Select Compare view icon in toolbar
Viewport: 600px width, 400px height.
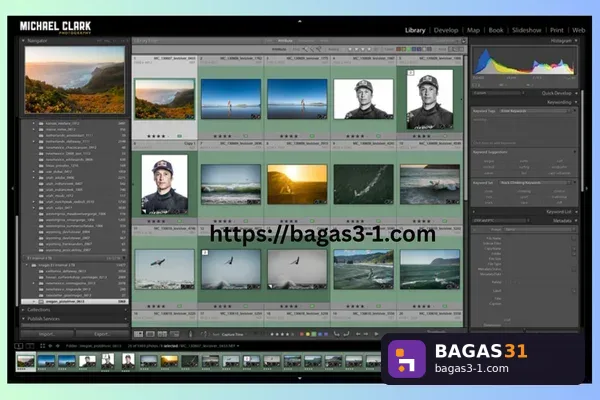(162, 334)
